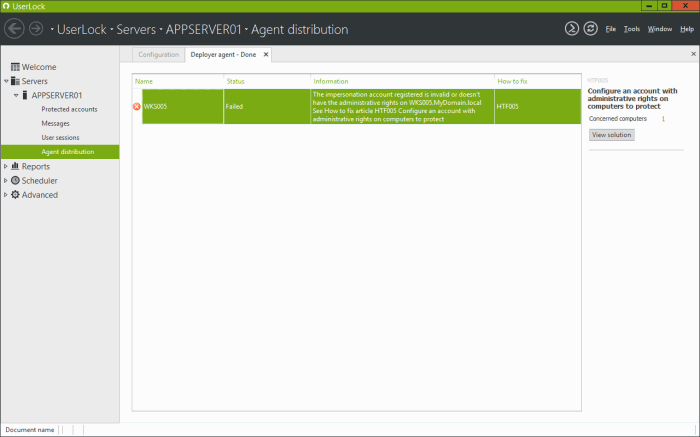Switch to the Configuration tab
The width and height of the screenshot is (700, 437).
(x=158, y=54)
